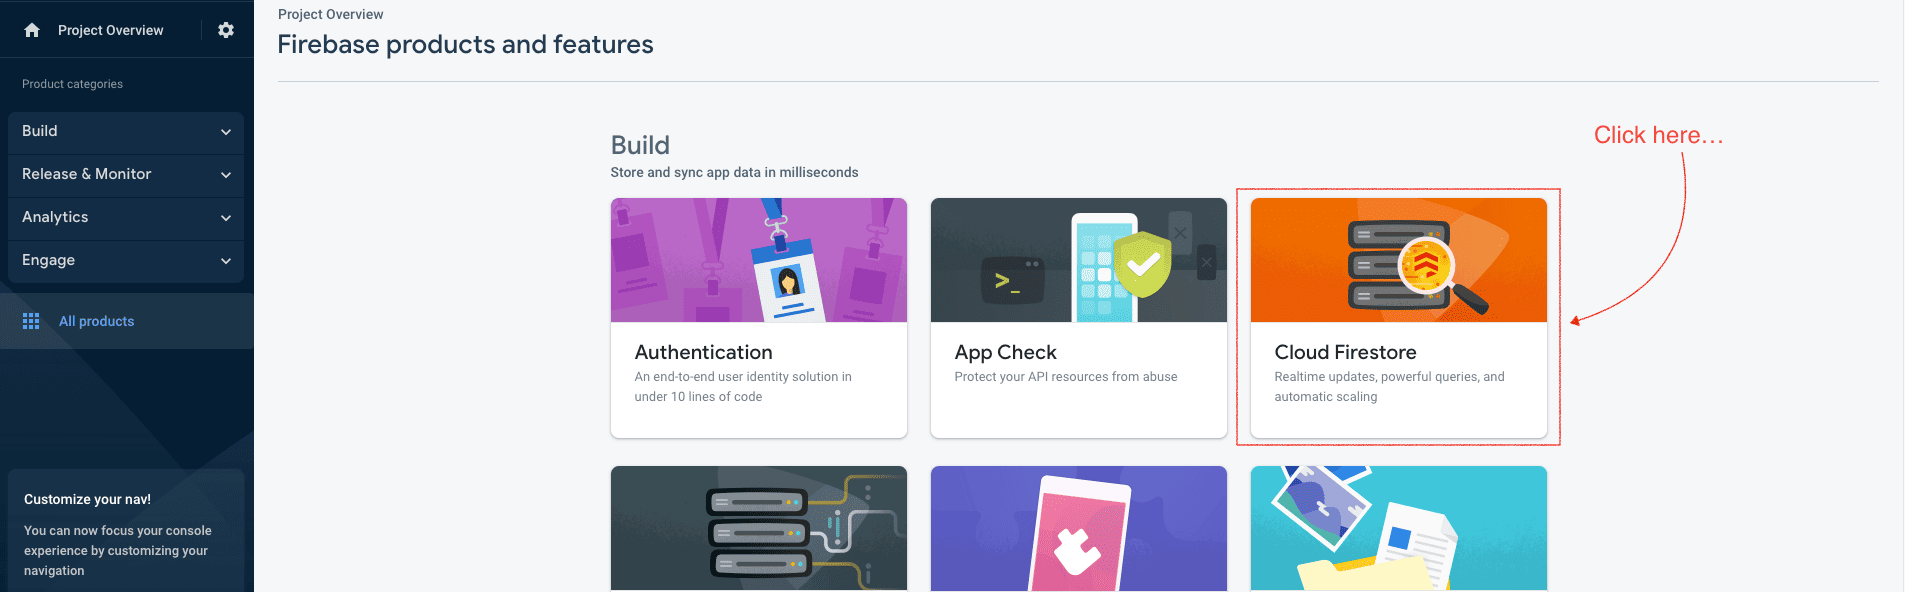Image resolution: width=1905 pixels, height=592 pixels.
Task: Select the Realtime Database card thumbnail
Action: tap(758, 528)
